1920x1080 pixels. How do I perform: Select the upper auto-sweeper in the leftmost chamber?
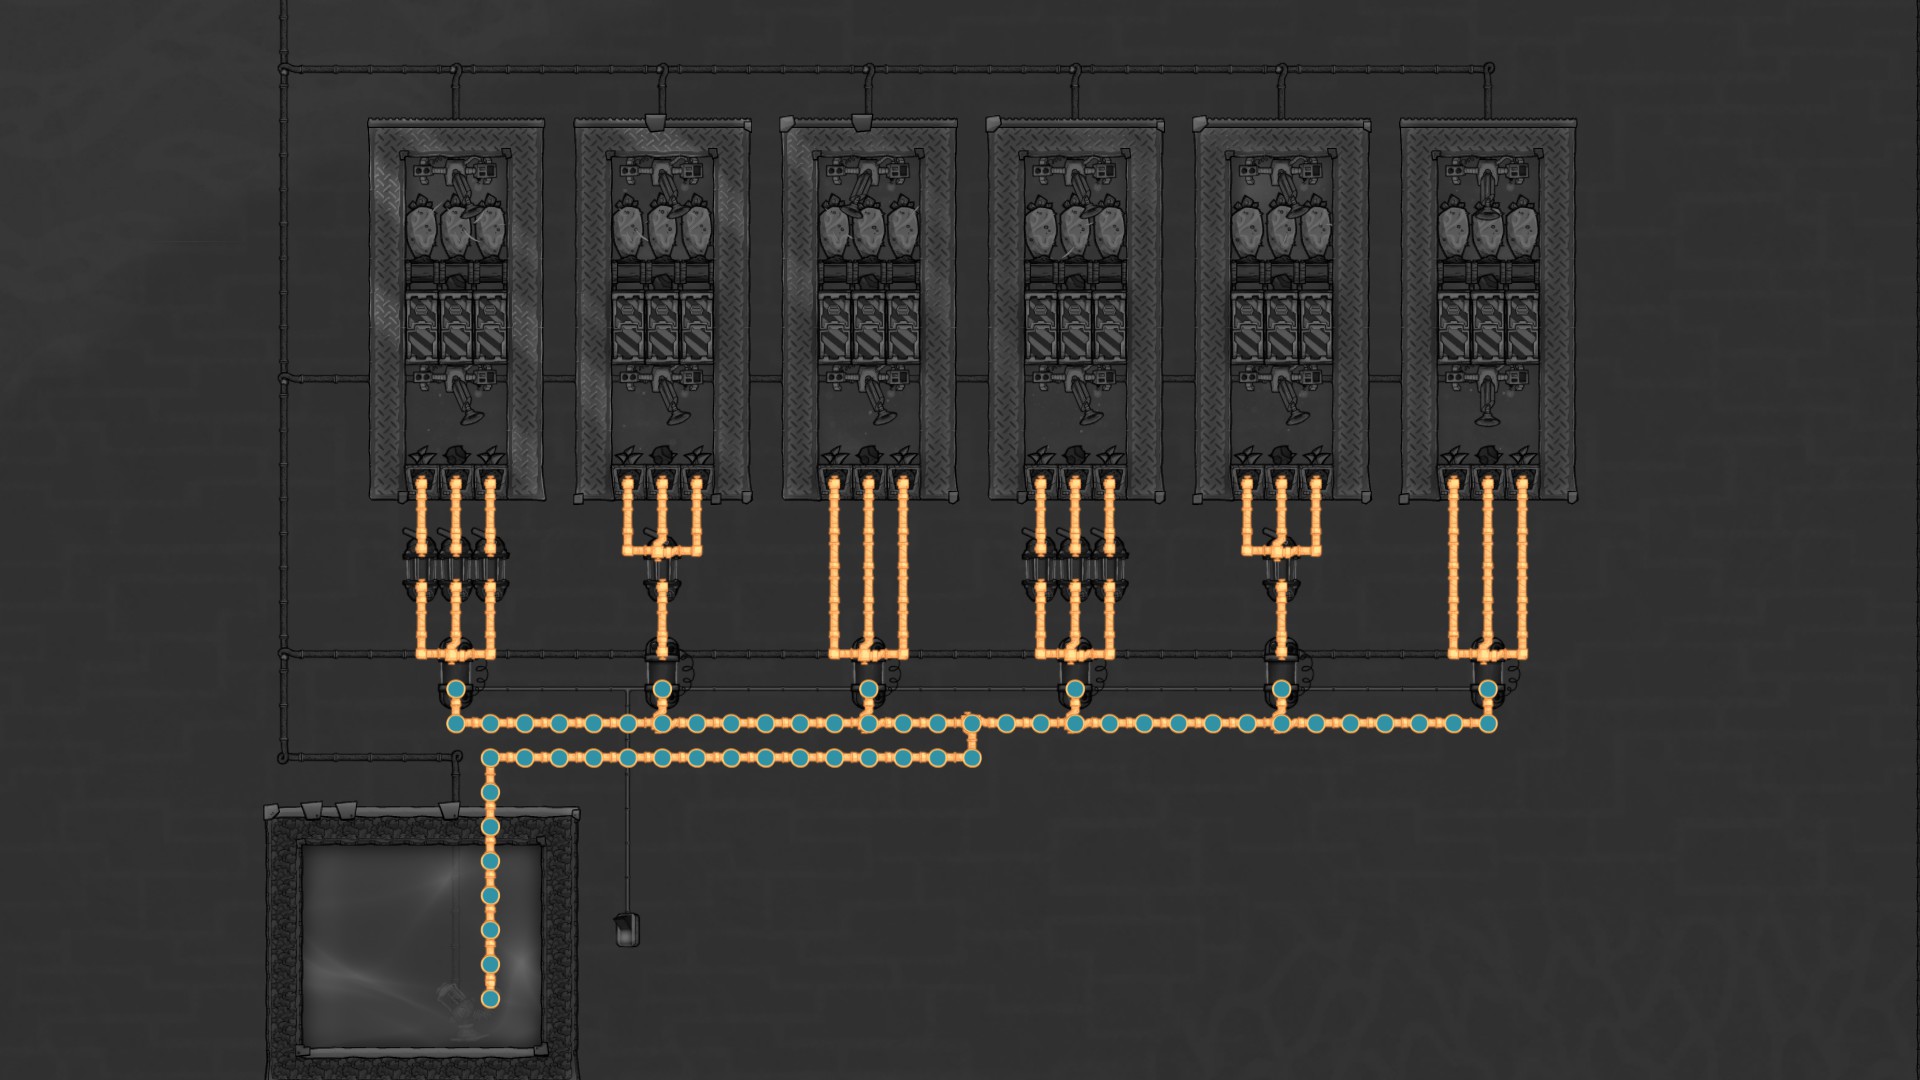[x=456, y=173]
